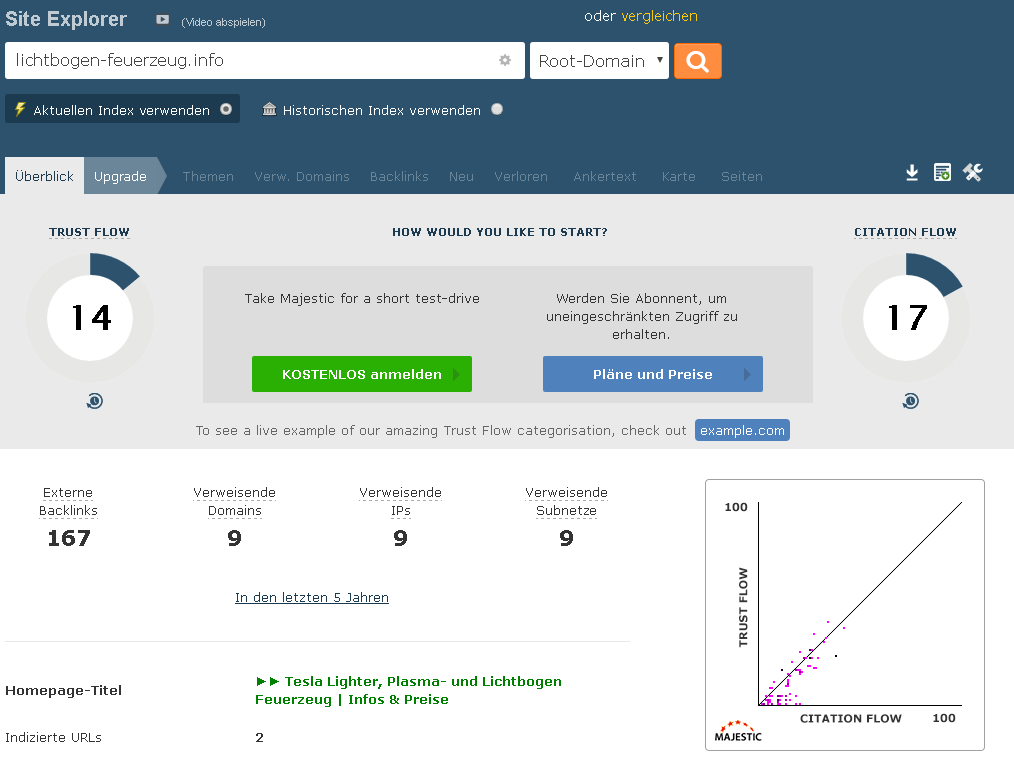This screenshot has height=766, width=1014.
Task: Open the Backlinks tab
Action: [x=399, y=176]
